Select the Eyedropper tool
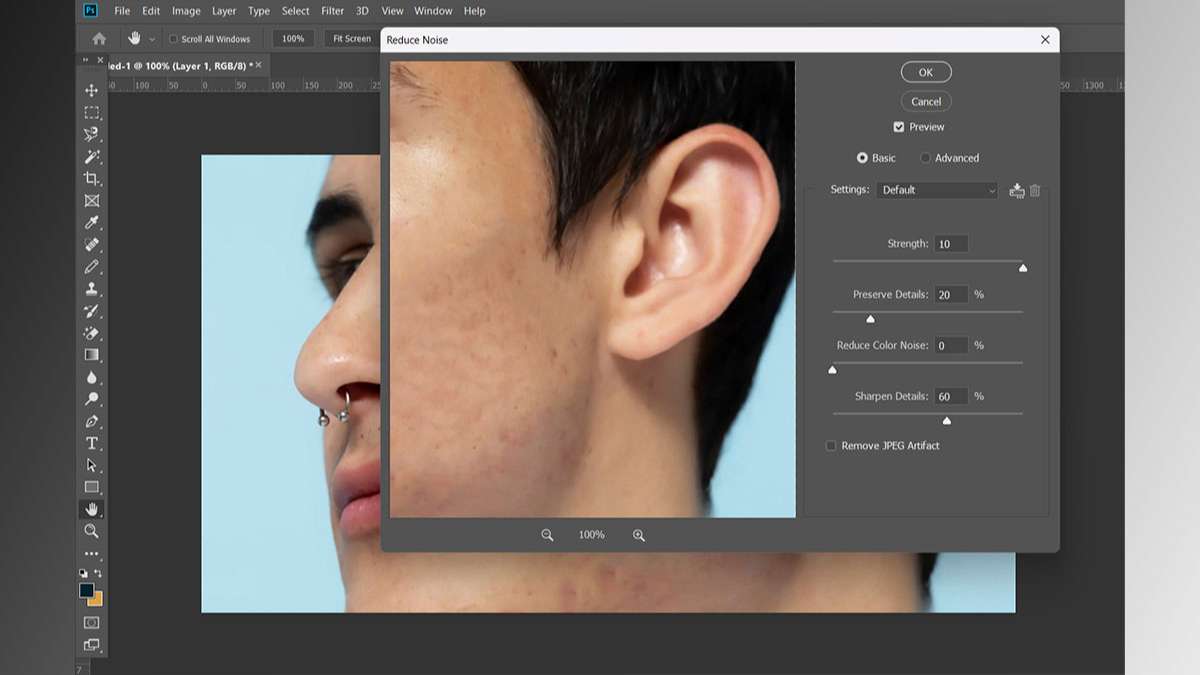The height and width of the screenshot is (675, 1200). click(x=92, y=223)
